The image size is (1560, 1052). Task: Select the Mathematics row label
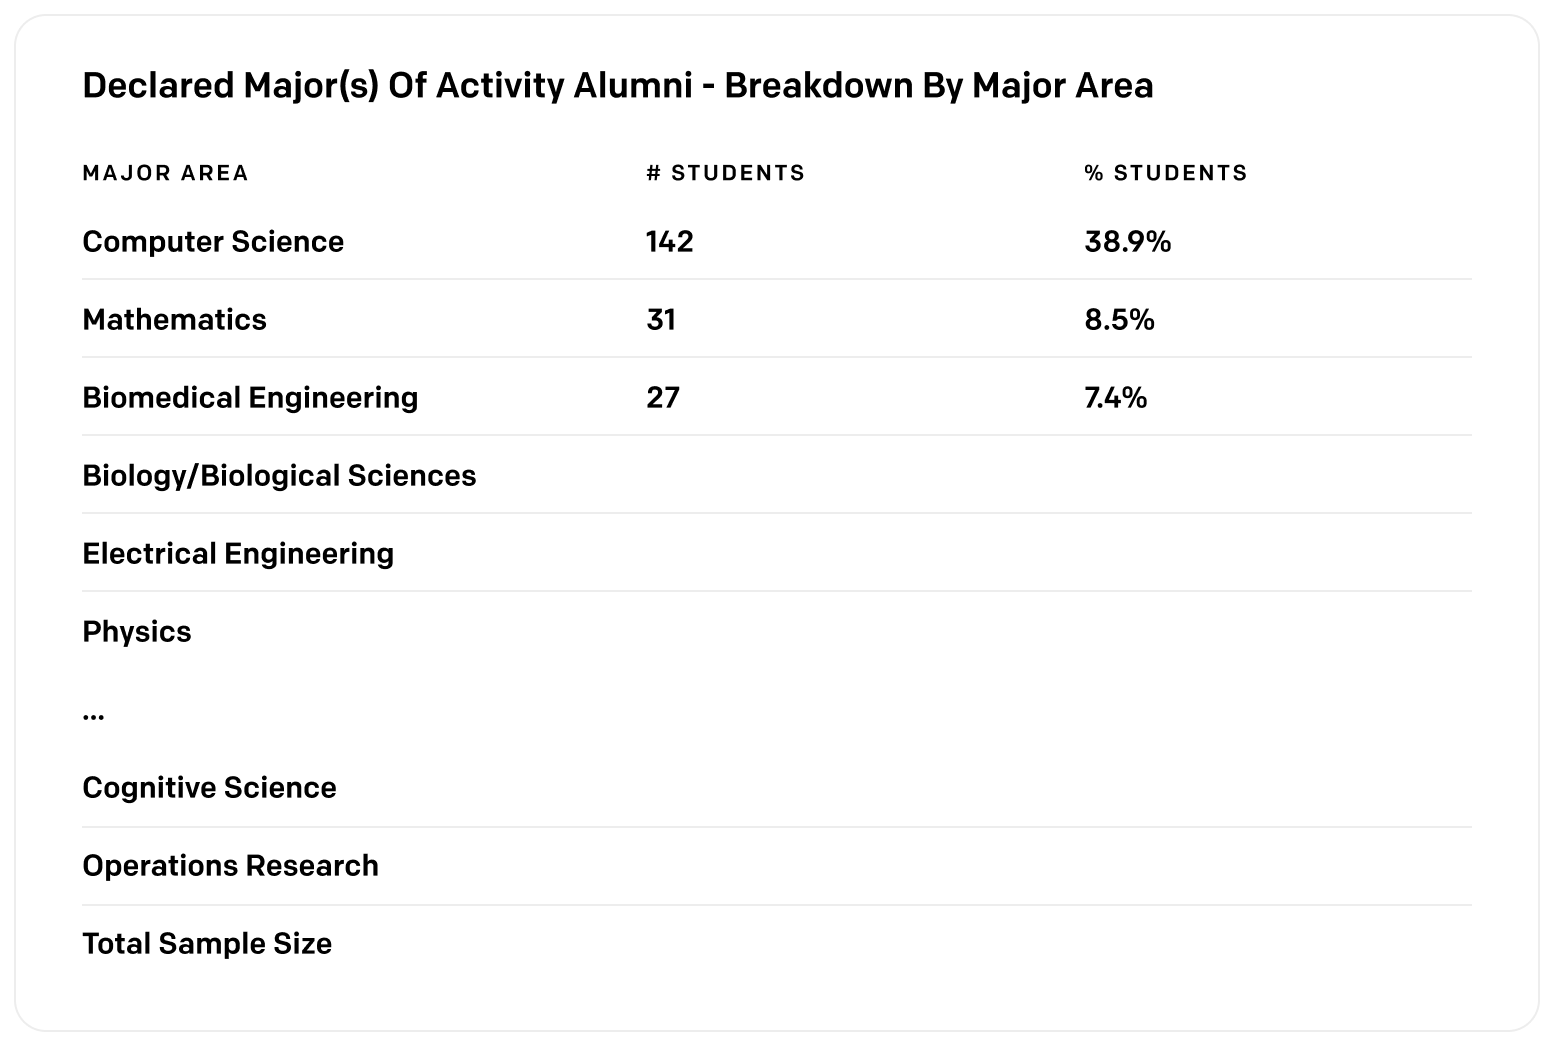pyautogui.click(x=175, y=320)
